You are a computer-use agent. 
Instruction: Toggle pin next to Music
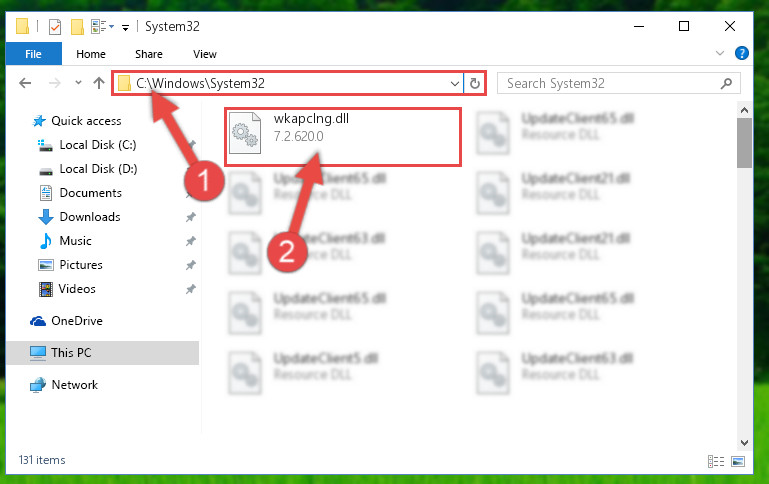[191, 241]
